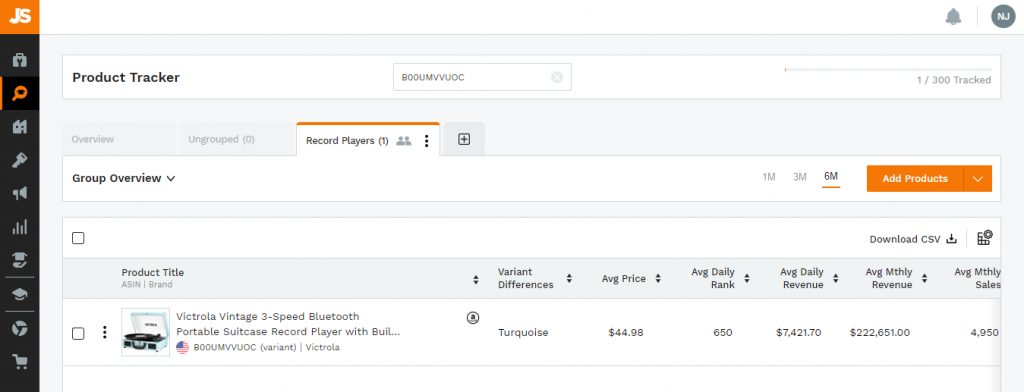The width and height of the screenshot is (1024, 392).
Task: Add a new group with plus tab
Action: click(464, 139)
